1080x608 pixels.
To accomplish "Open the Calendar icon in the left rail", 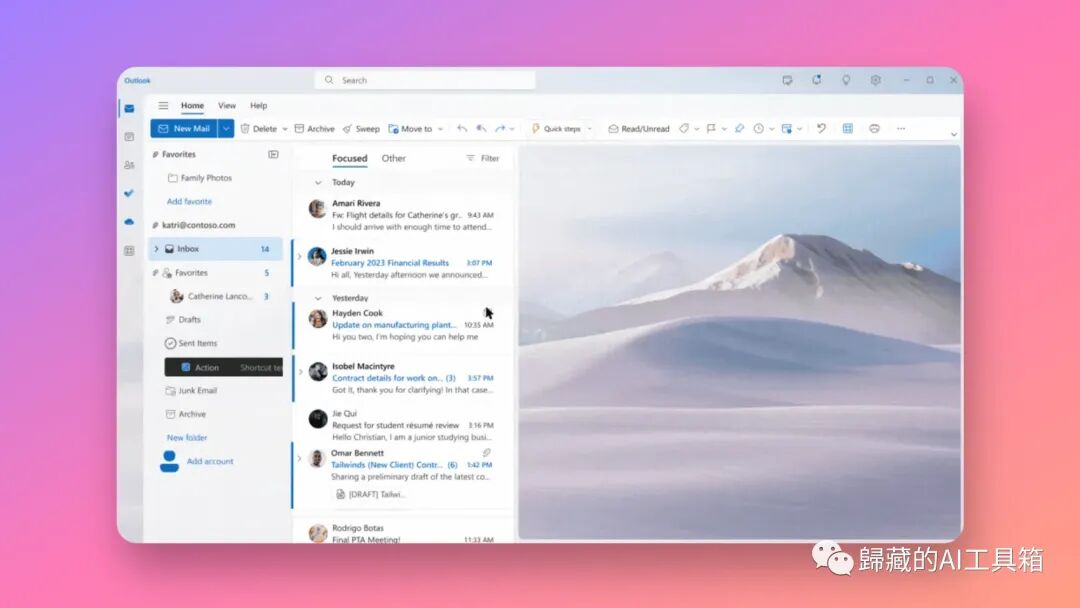I will pos(129,137).
